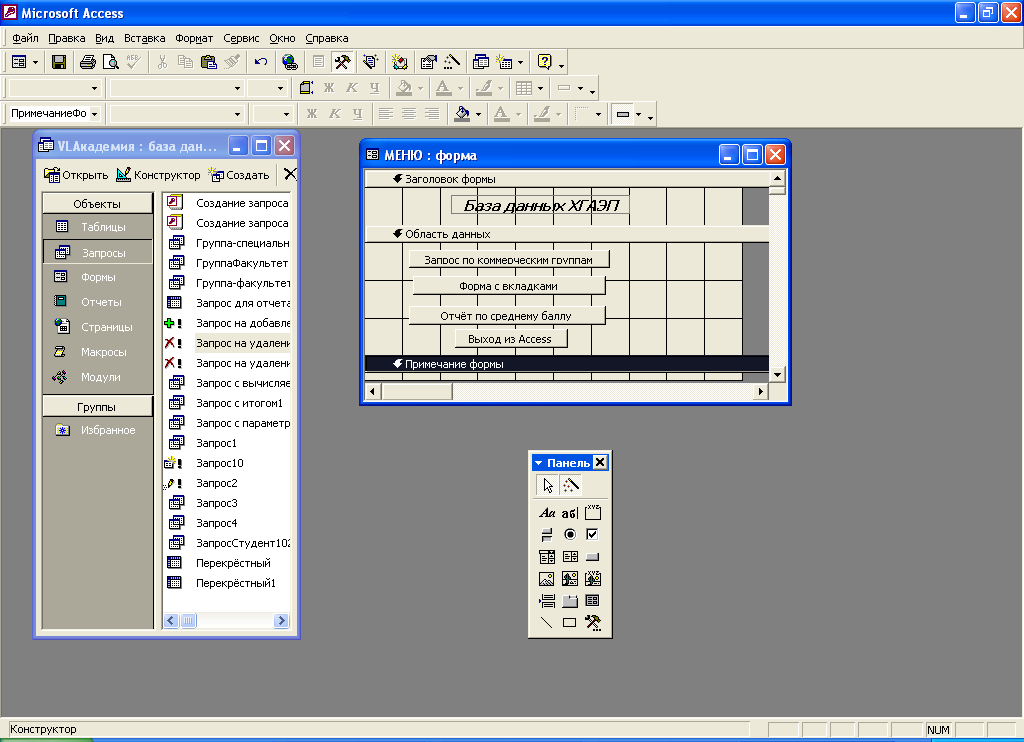
Task: Expand the View button dropdown arrow
Action: pos(35,62)
